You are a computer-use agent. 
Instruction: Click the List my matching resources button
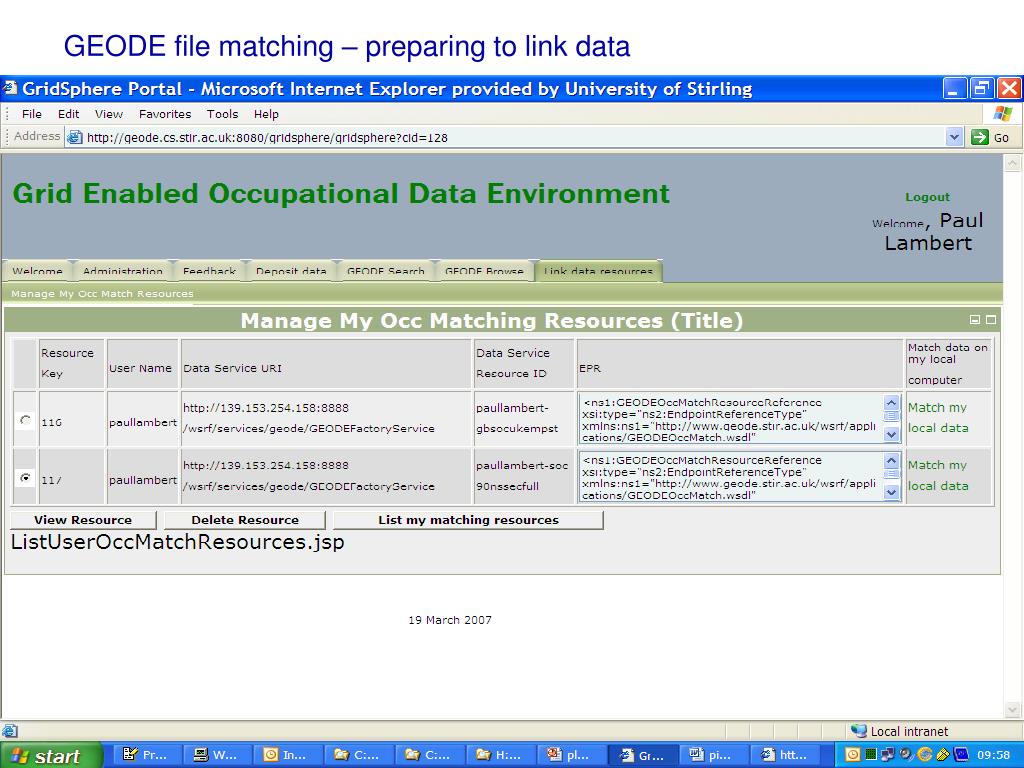click(x=468, y=520)
